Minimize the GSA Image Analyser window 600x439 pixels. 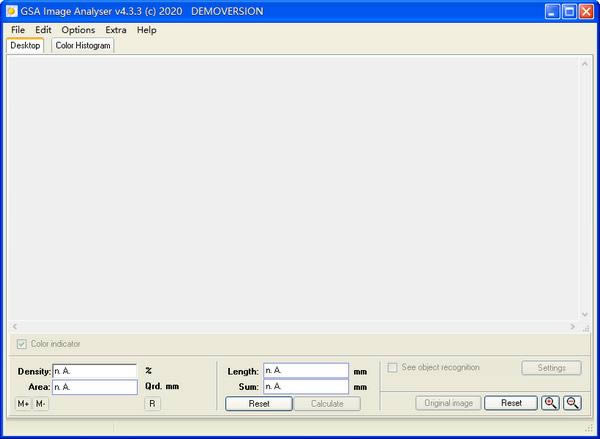(x=552, y=11)
